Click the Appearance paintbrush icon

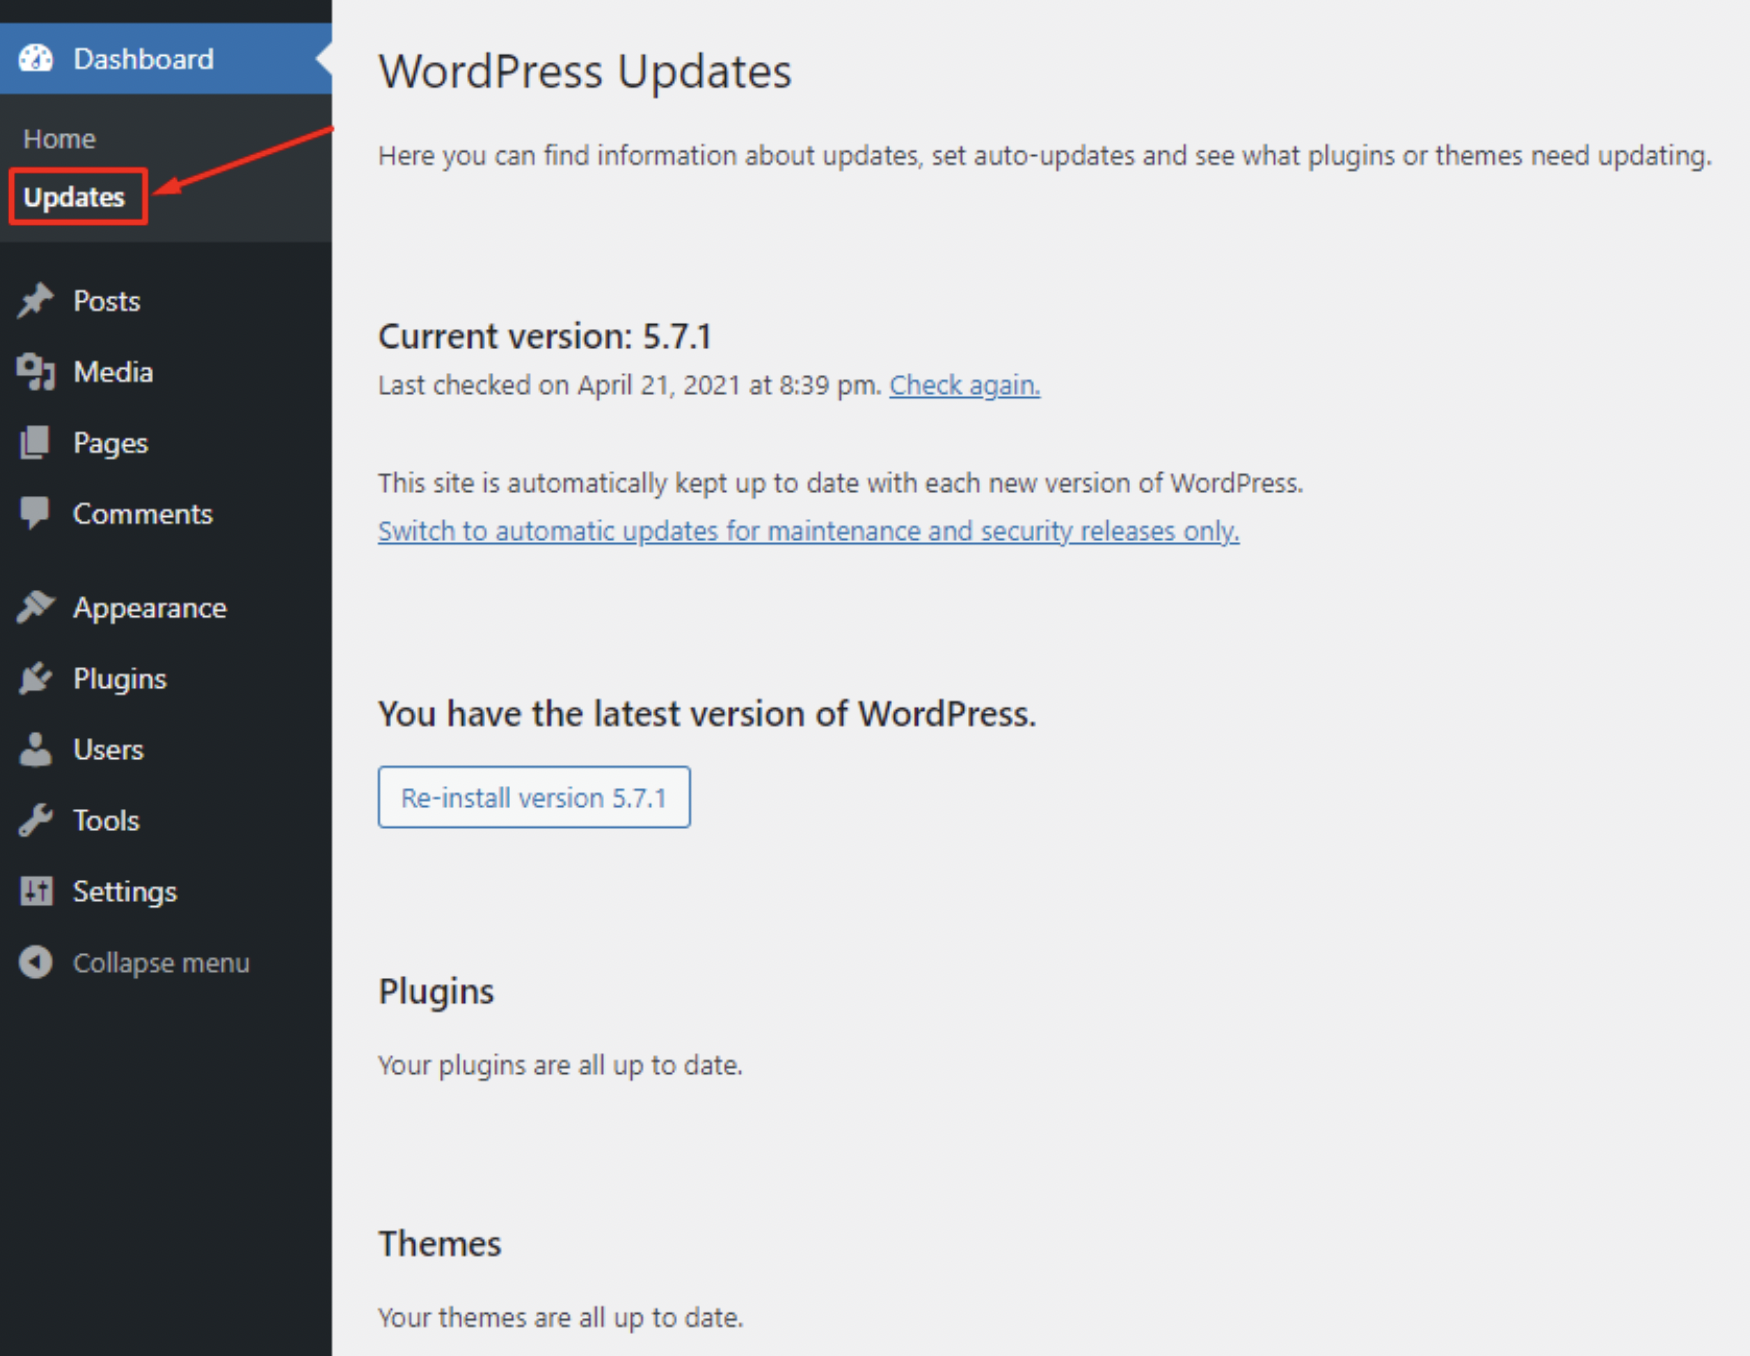click(36, 607)
